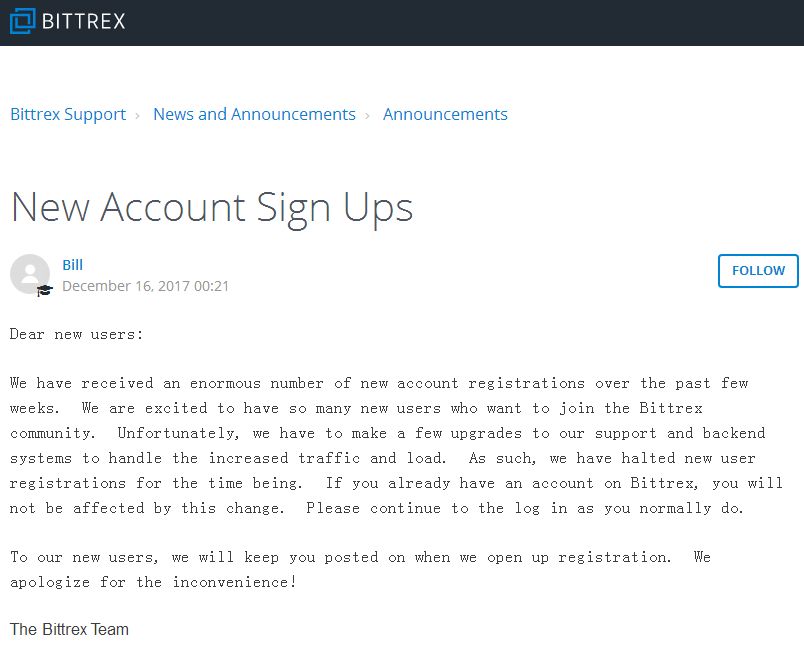Click the New Account Sign Ups title
Screen dimensions: 804x647
pyautogui.click(x=212, y=208)
